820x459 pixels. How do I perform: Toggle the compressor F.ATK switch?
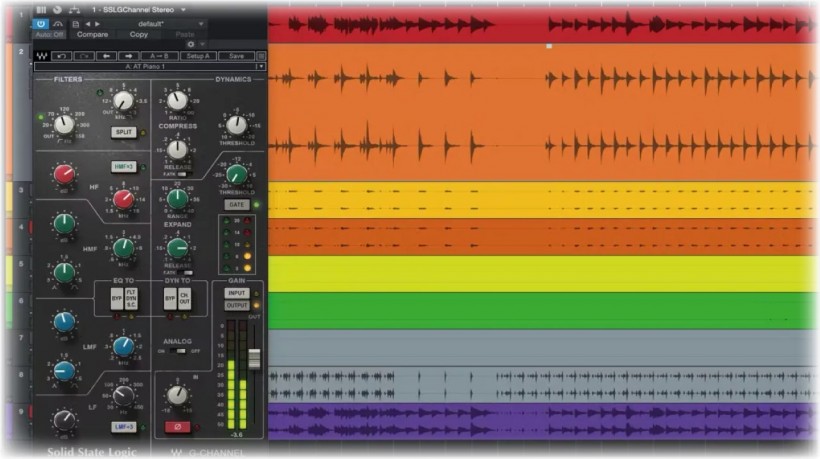[184, 174]
